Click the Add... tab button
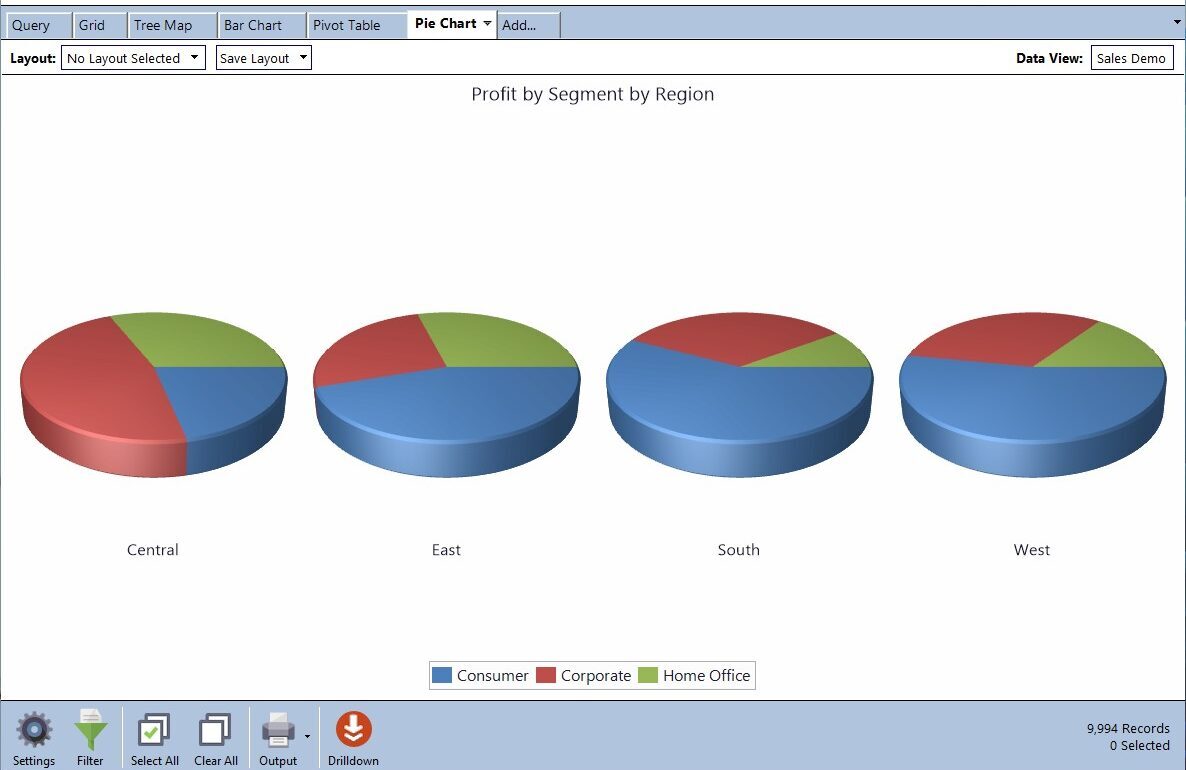The height and width of the screenshot is (770, 1186). (x=519, y=25)
